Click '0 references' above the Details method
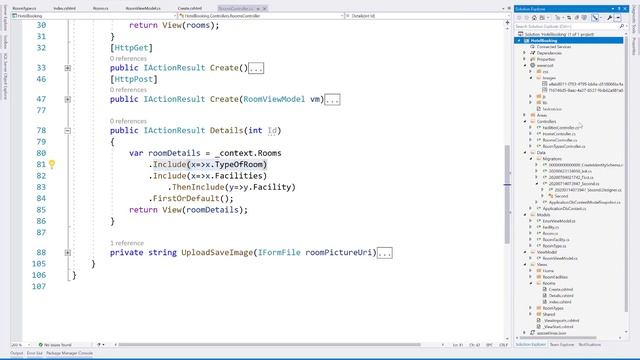 point(128,121)
